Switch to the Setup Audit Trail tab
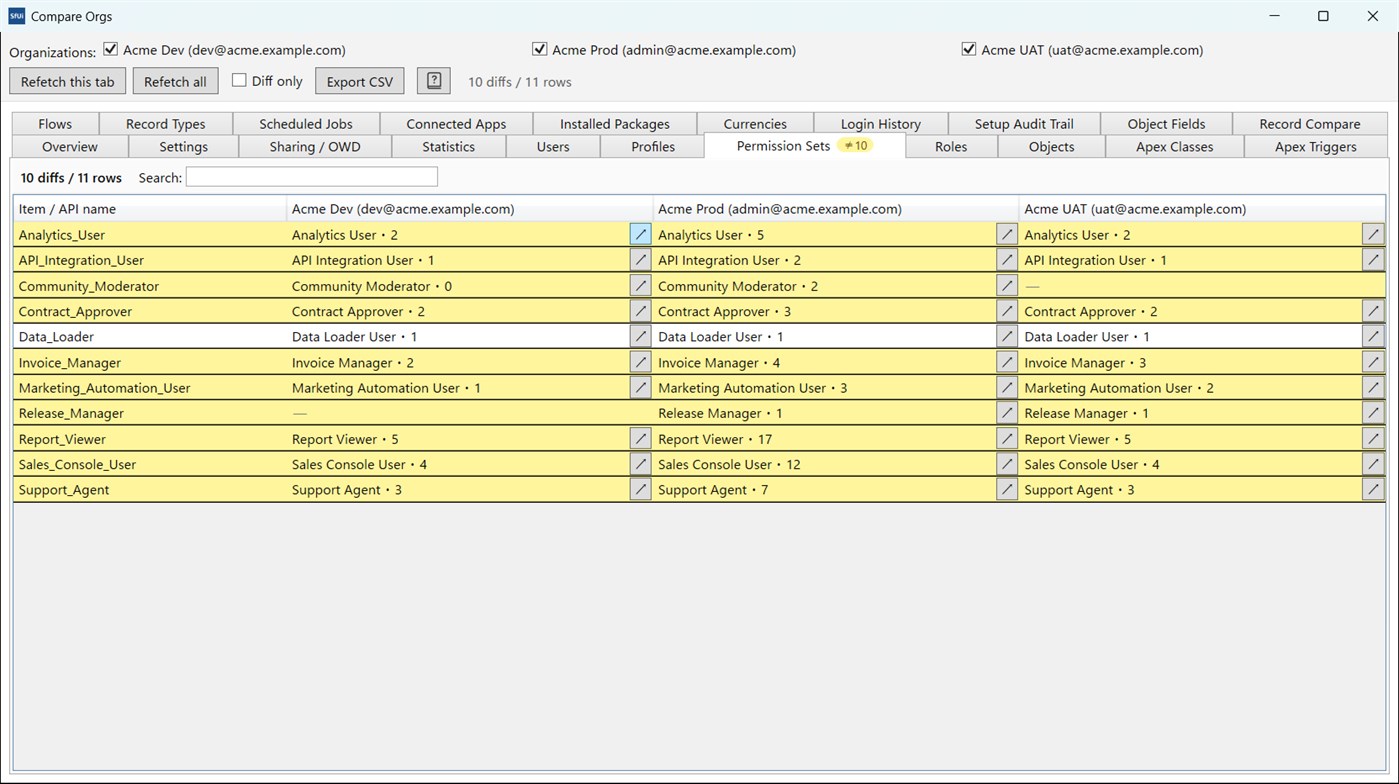This screenshot has height=784, width=1399. click(1024, 124)
